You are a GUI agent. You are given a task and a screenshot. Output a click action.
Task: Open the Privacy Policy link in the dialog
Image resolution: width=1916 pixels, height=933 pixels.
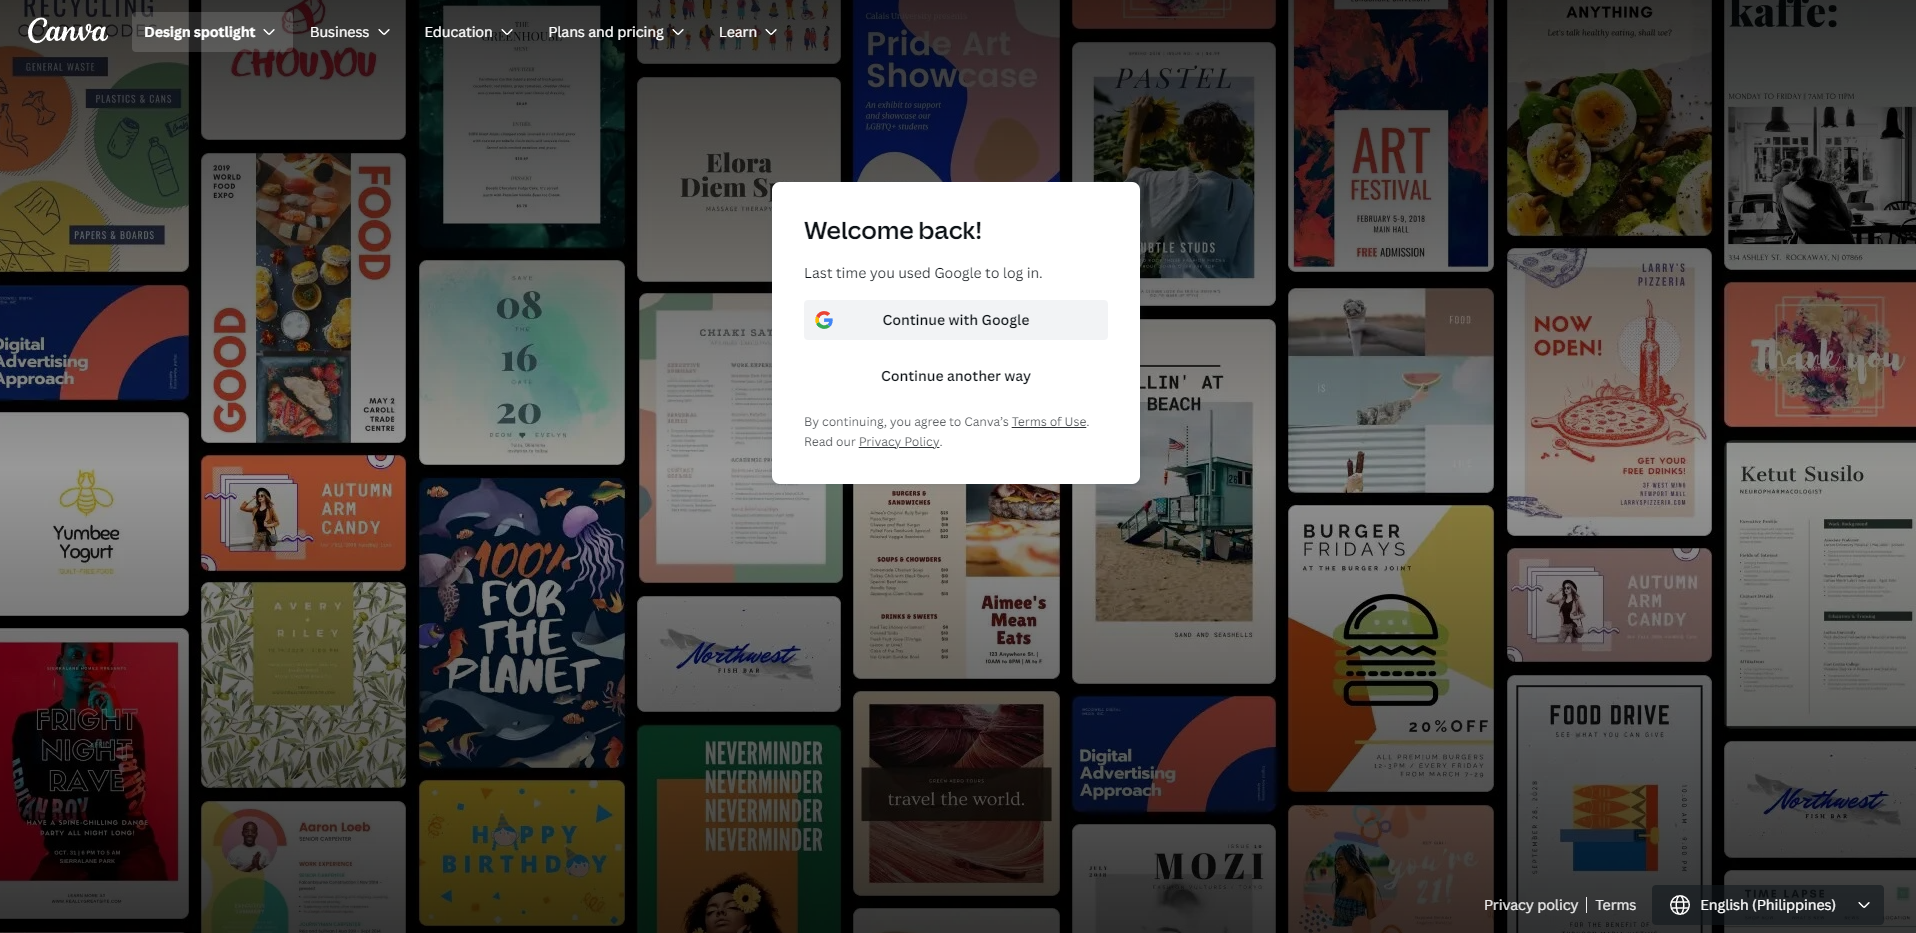pyautogui.click(x=898, y=441)
